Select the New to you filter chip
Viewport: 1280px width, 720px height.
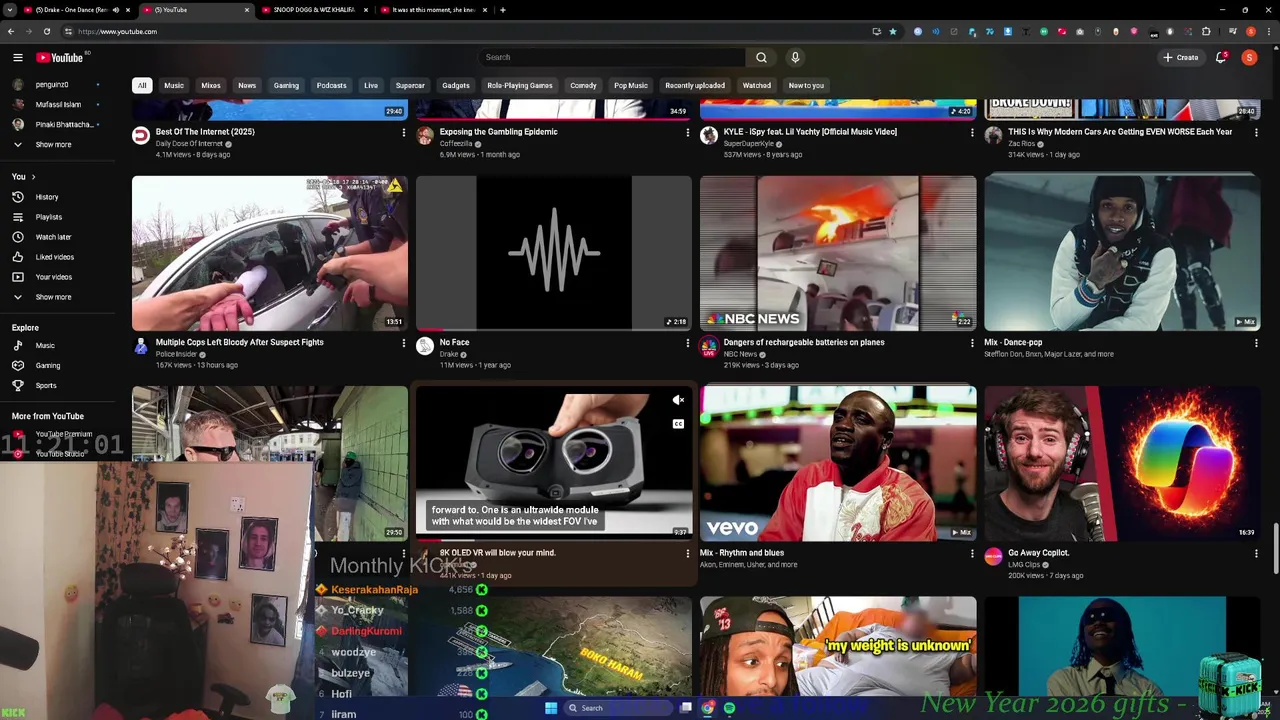tap(806, 86)
